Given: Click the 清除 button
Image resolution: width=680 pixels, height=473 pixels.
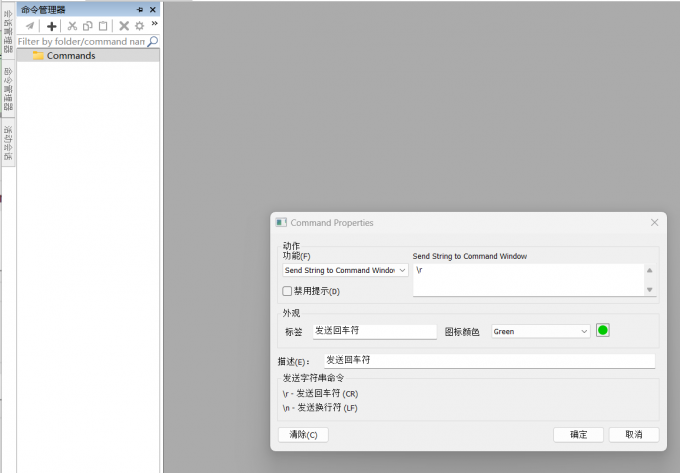Looking at the screenshot, I should 303,435.
